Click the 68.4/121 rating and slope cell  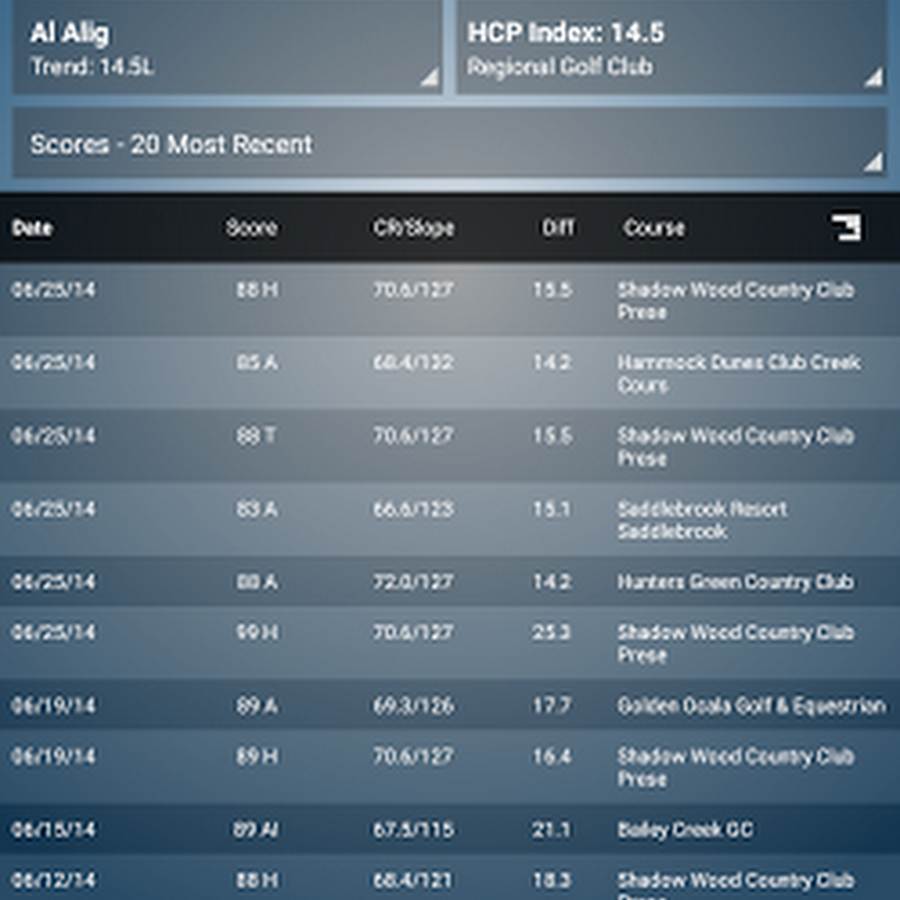tap(413, 880)
